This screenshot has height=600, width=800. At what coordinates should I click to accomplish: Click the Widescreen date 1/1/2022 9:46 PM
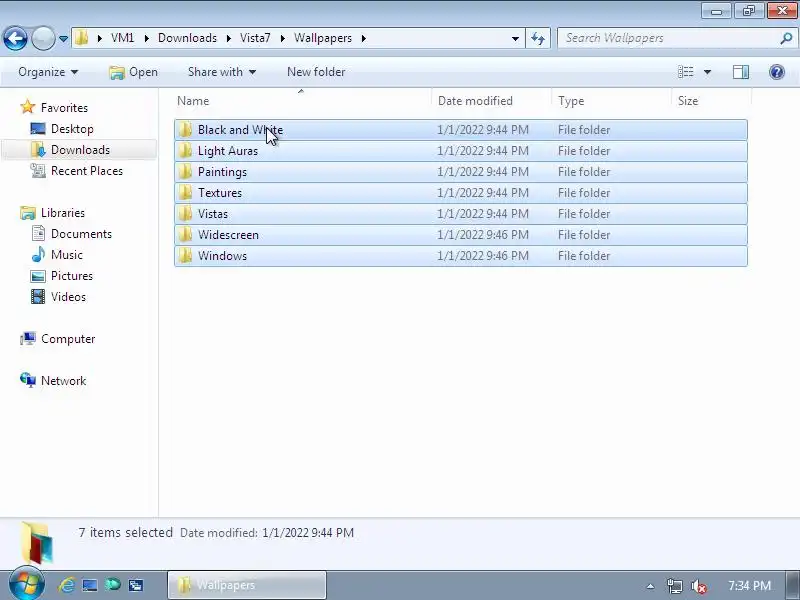[x=483, y=235]
